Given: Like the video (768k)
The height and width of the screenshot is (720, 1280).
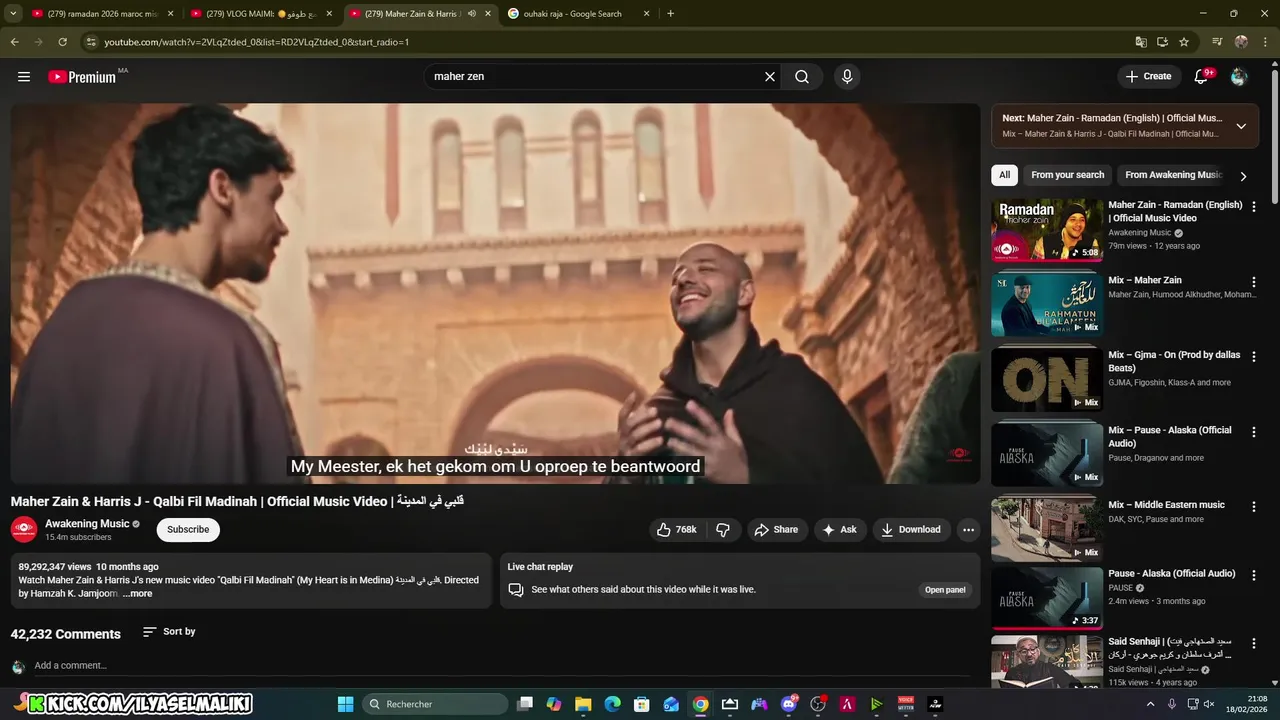Looking at the screenshot, I should [x=677, y=530].
